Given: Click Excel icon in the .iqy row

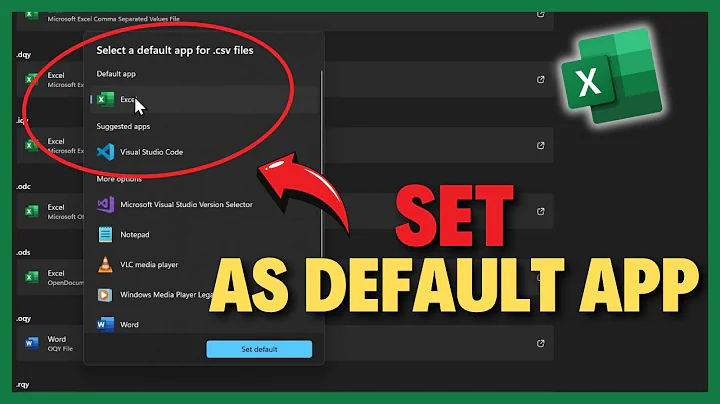Looking at the screenshot, I should [x=31, y=146].
